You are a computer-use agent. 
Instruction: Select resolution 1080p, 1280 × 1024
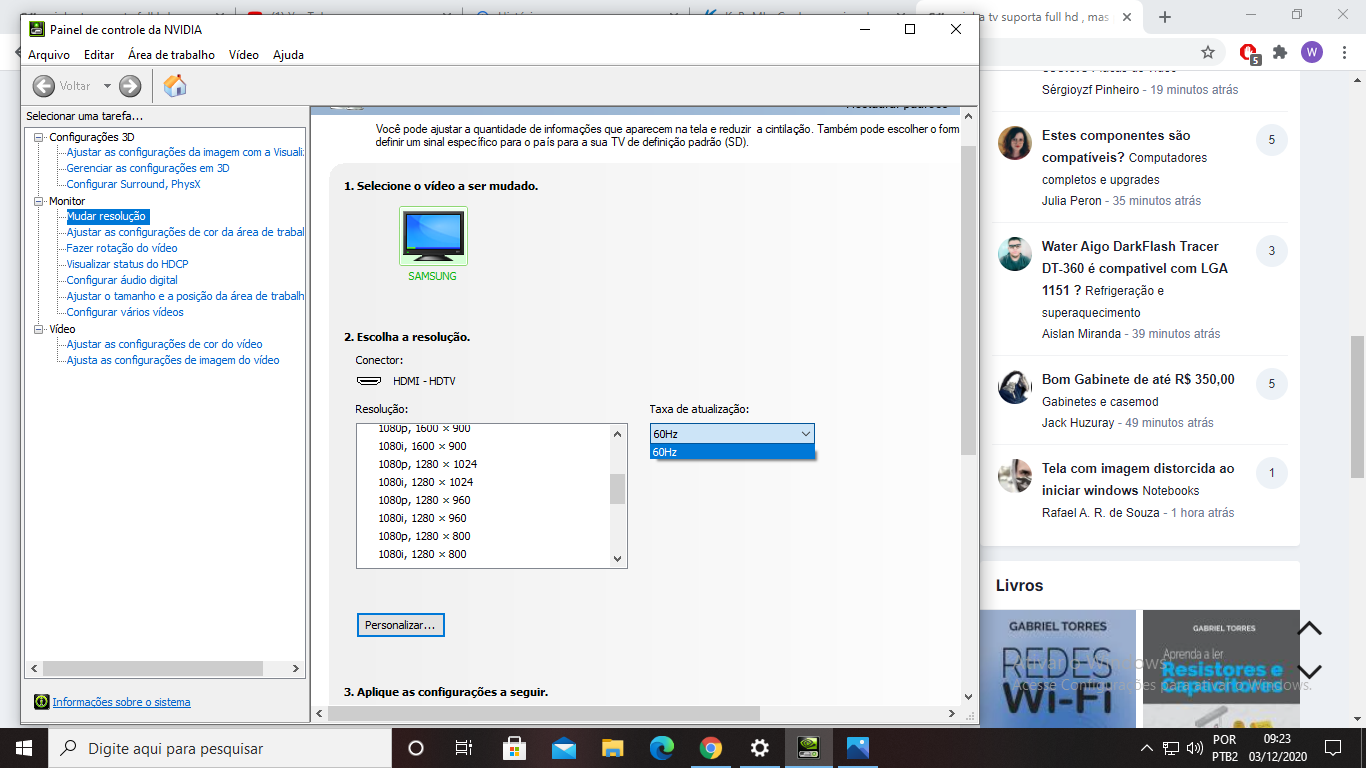427,464
